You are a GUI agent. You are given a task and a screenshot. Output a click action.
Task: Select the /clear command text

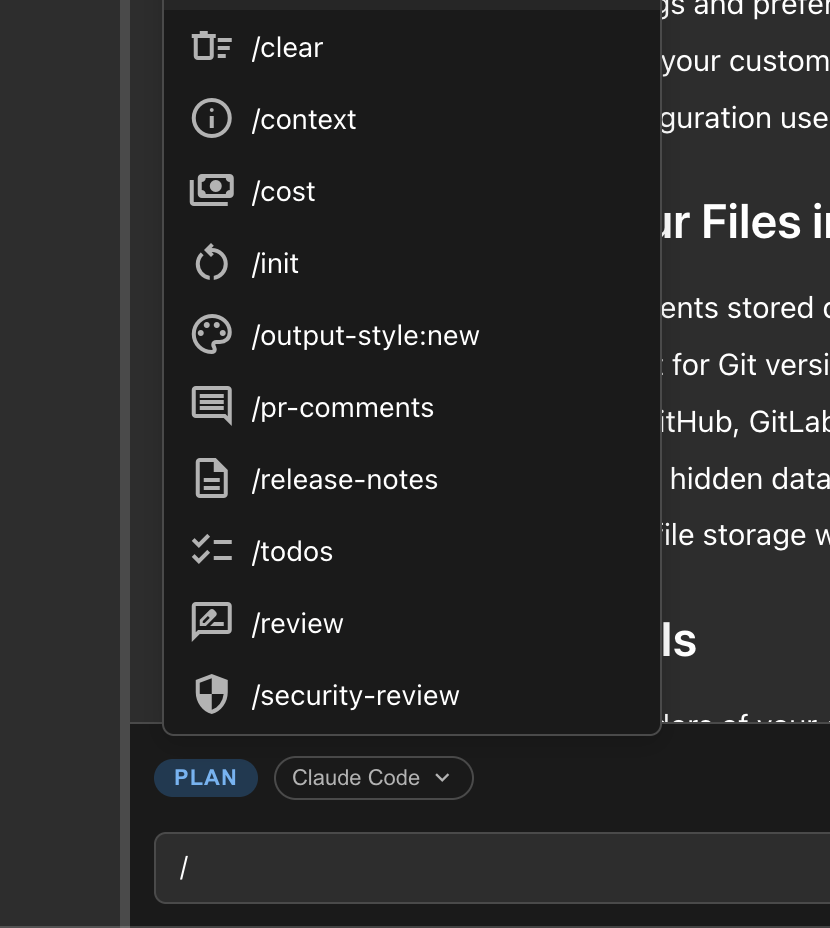tap(287, 48)
